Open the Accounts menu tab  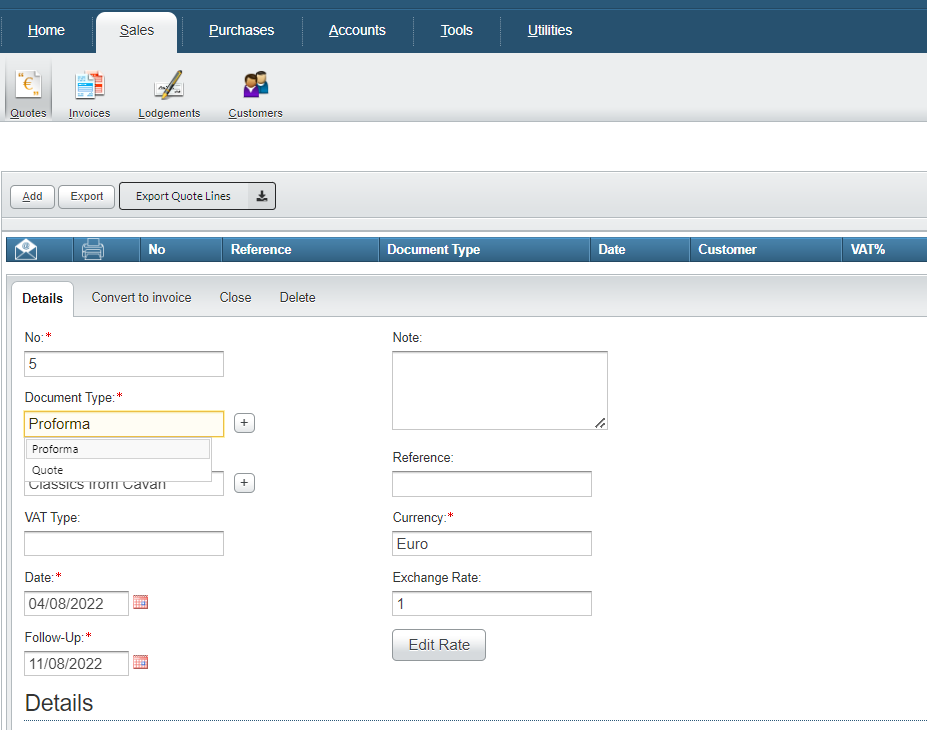point(357,30)
